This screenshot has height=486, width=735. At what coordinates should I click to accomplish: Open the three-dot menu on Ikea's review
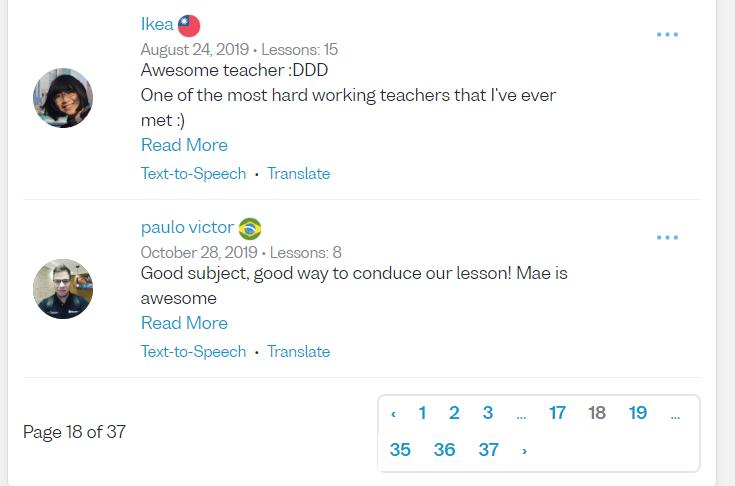coord(667,35)
